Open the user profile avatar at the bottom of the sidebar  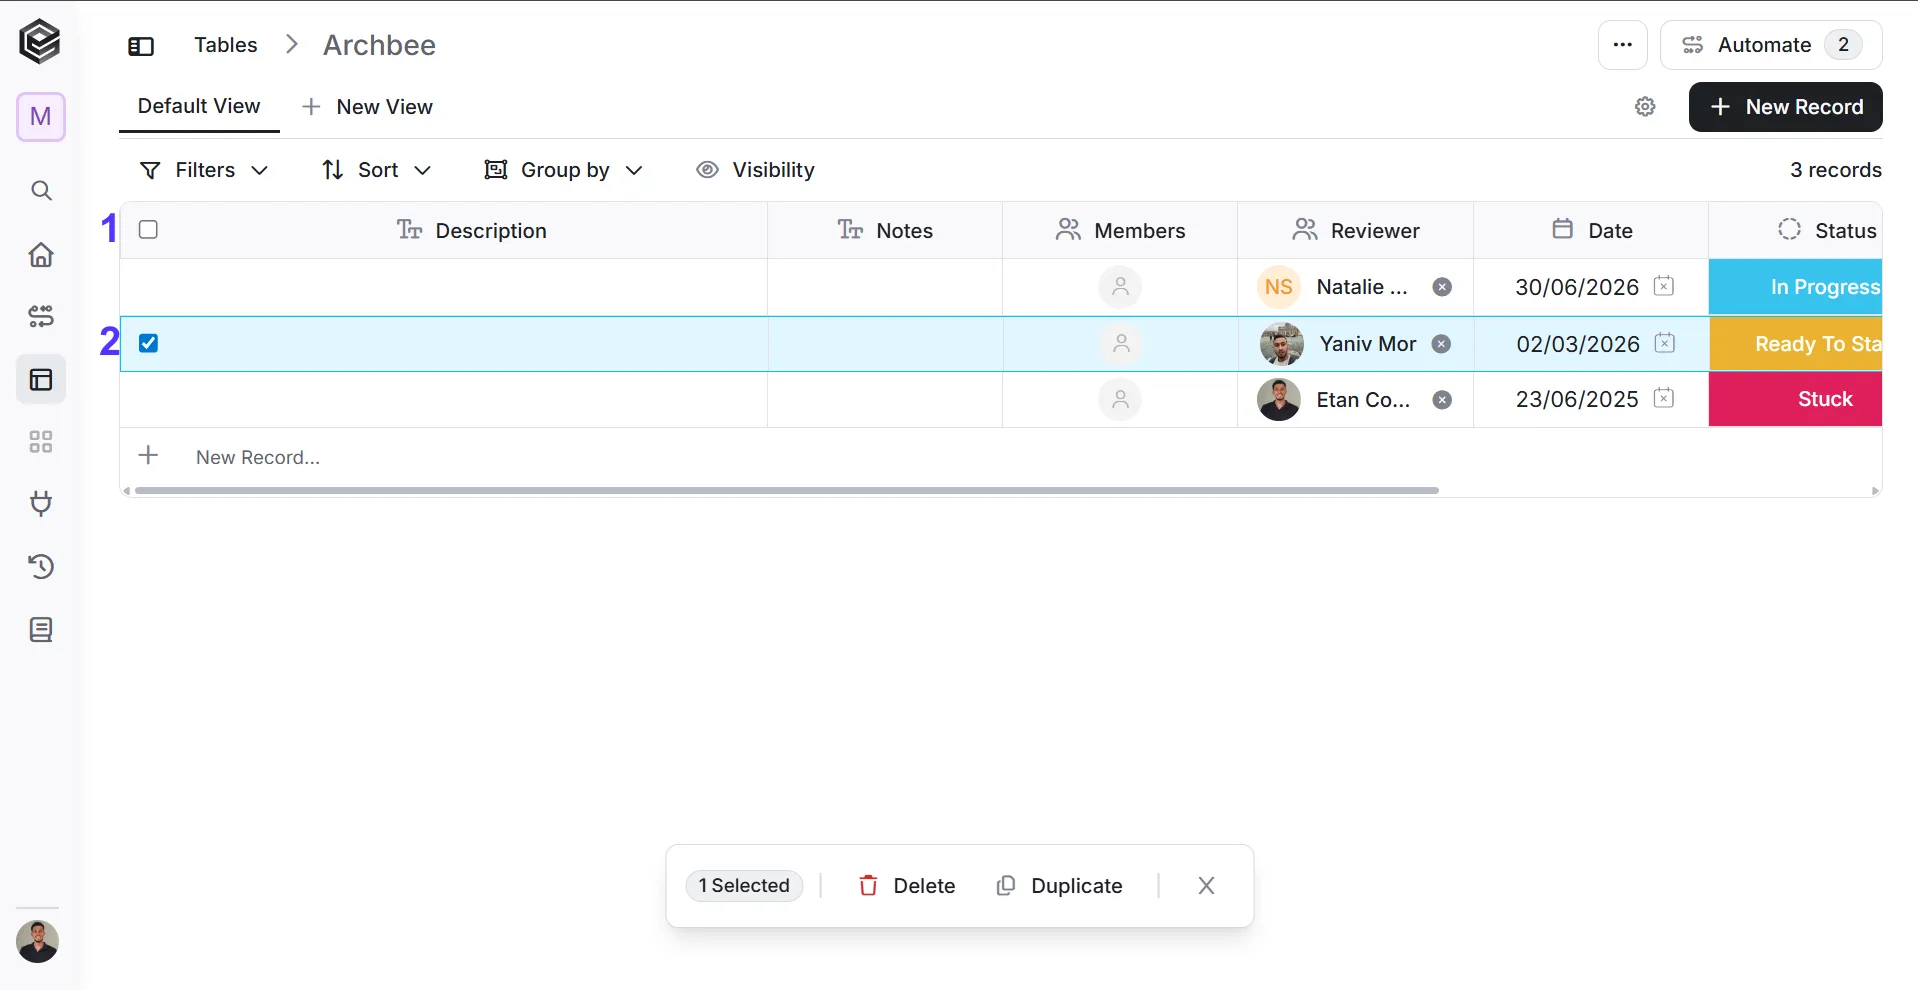tap(38, 941)
